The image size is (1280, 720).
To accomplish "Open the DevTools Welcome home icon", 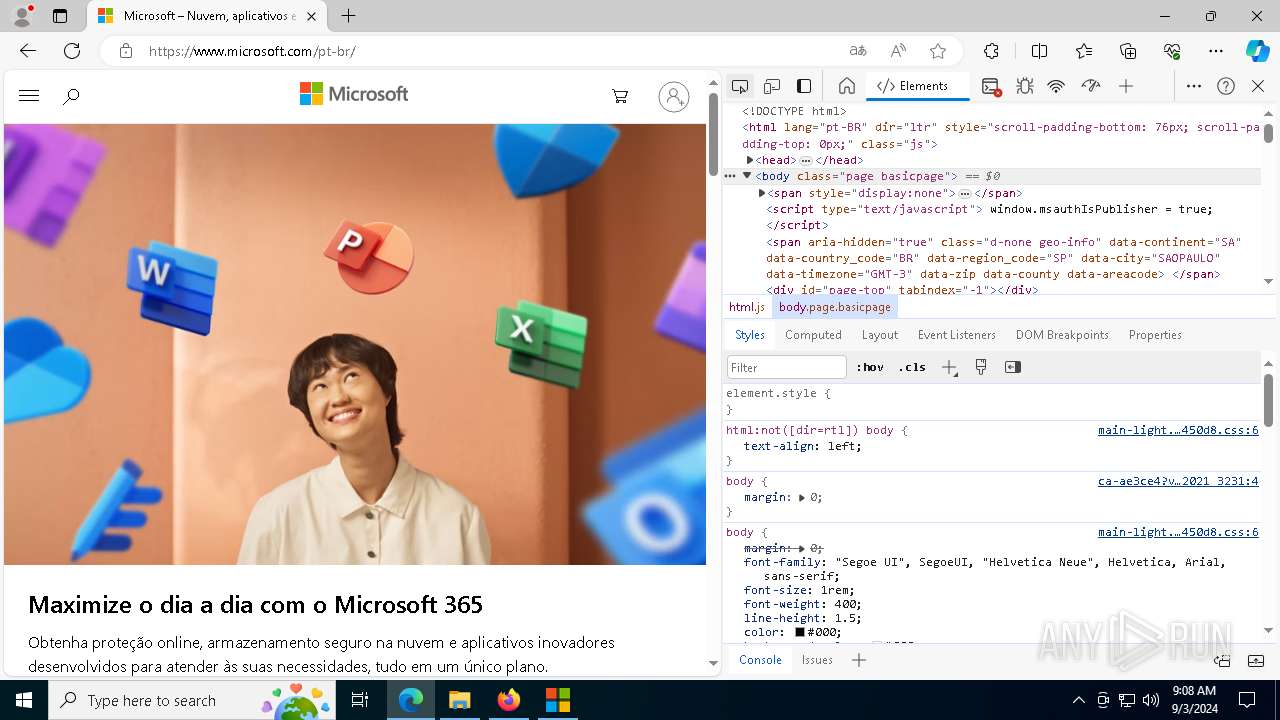I will [x=846, y=86].
